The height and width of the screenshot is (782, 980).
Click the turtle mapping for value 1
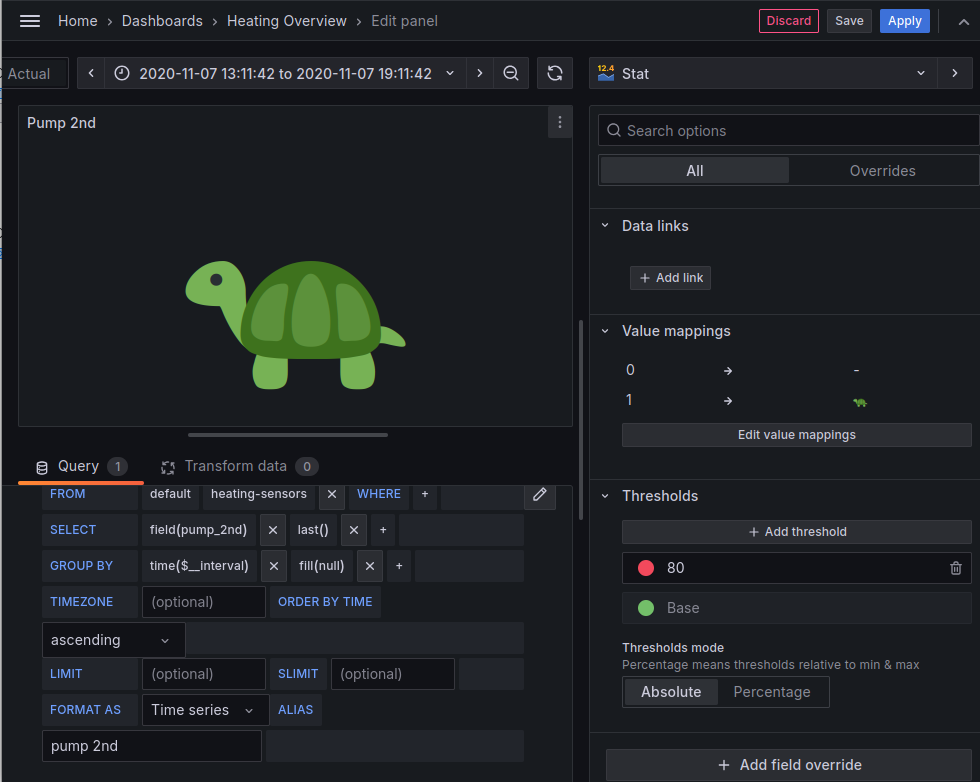coord(860,402)
